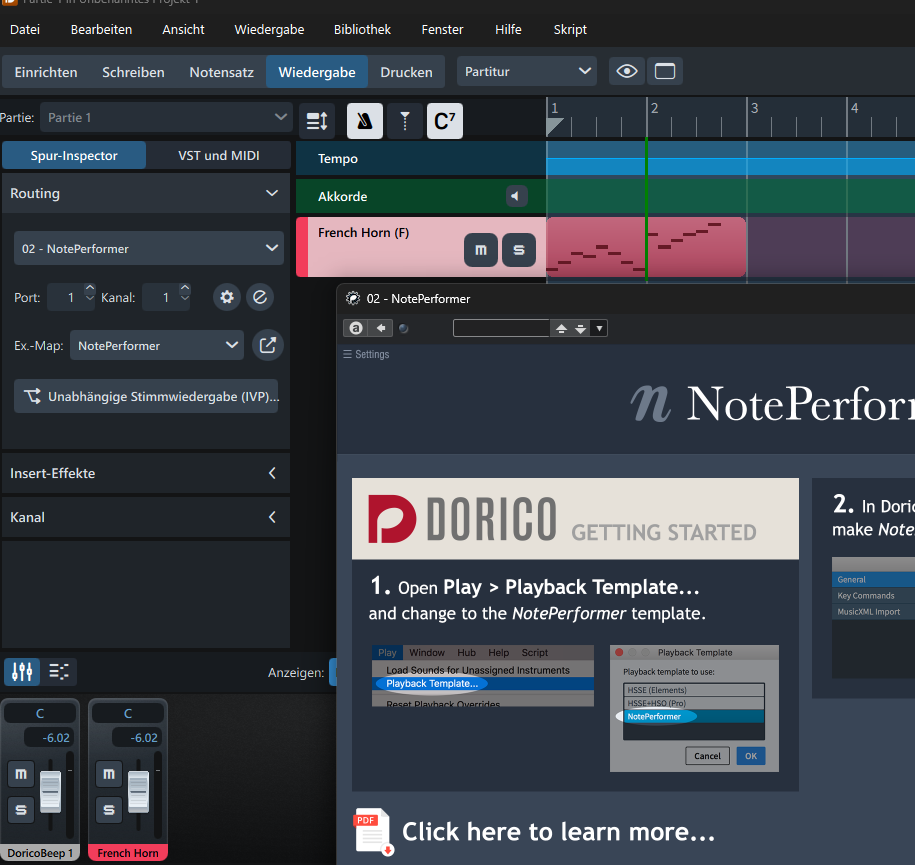Select the Spur-Inspector tab

click(x=74, y=156)
